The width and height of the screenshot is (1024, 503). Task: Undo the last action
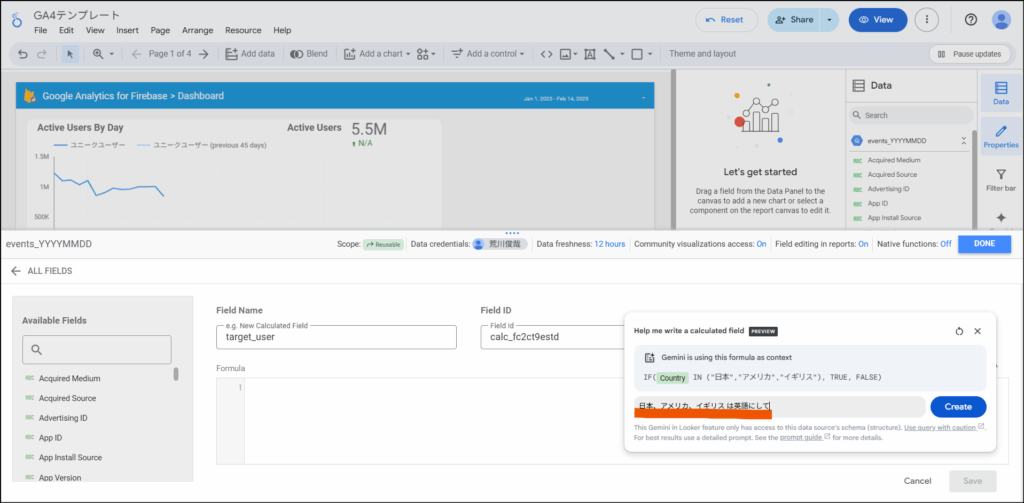click(x=23, y=54)
